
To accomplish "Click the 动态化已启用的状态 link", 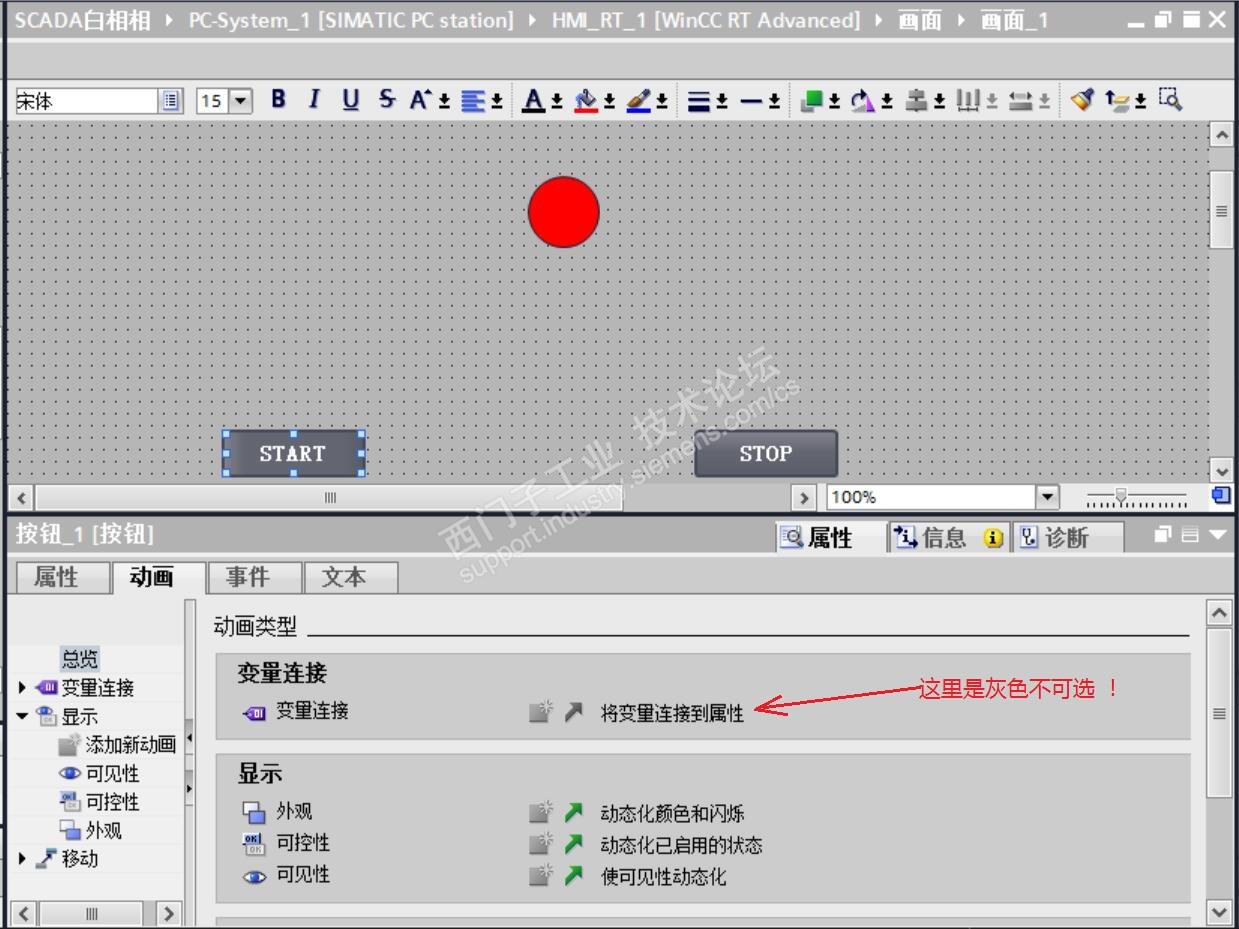I will point(681,846).
